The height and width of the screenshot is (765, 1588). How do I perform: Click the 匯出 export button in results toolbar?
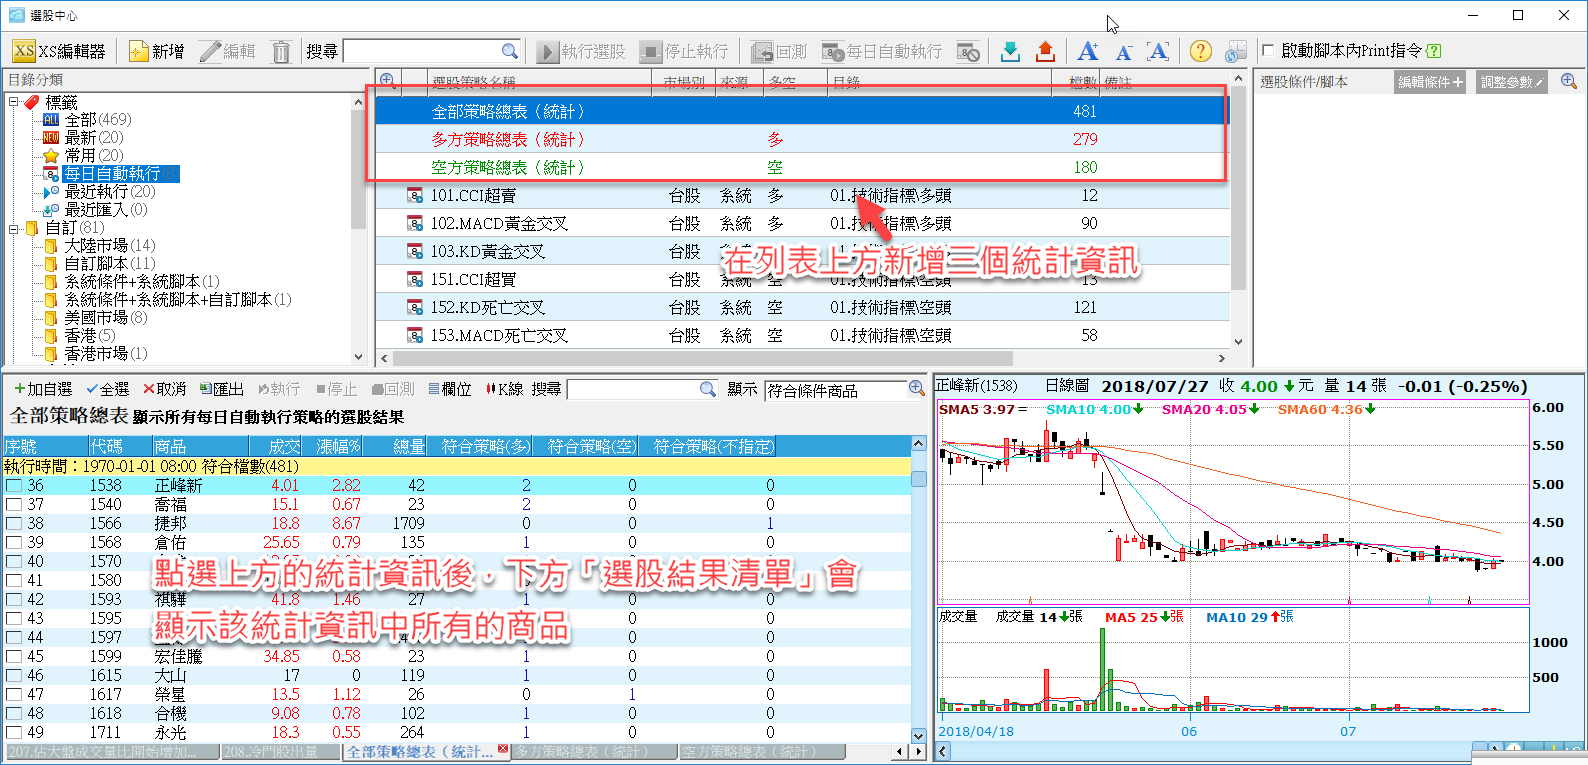(x=221, y=389)
